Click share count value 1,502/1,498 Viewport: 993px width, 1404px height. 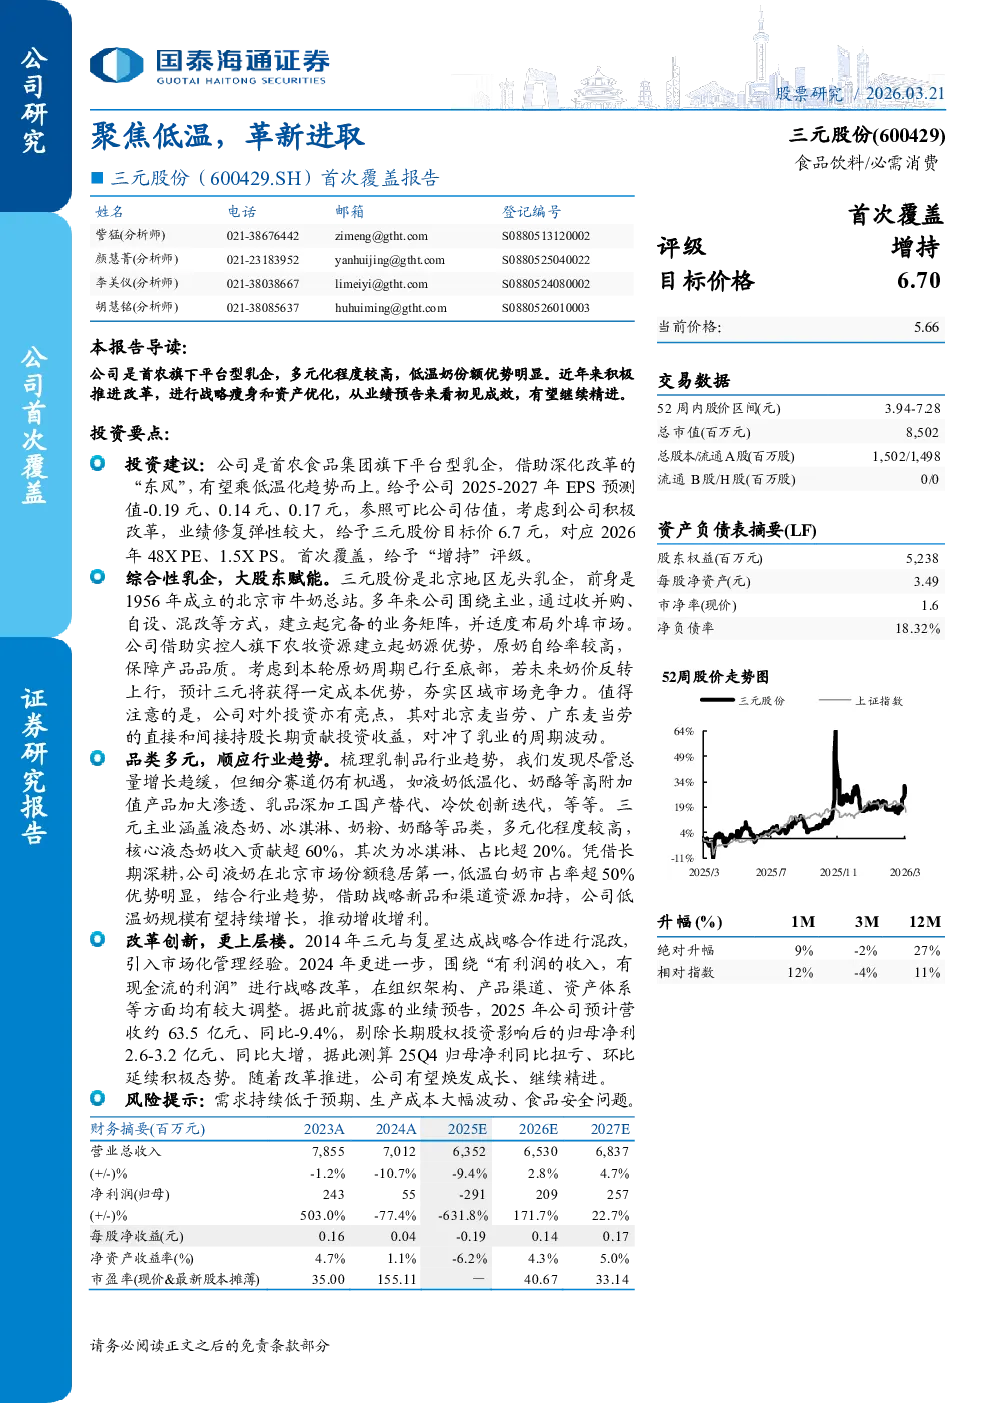click(x=906, y=456)
